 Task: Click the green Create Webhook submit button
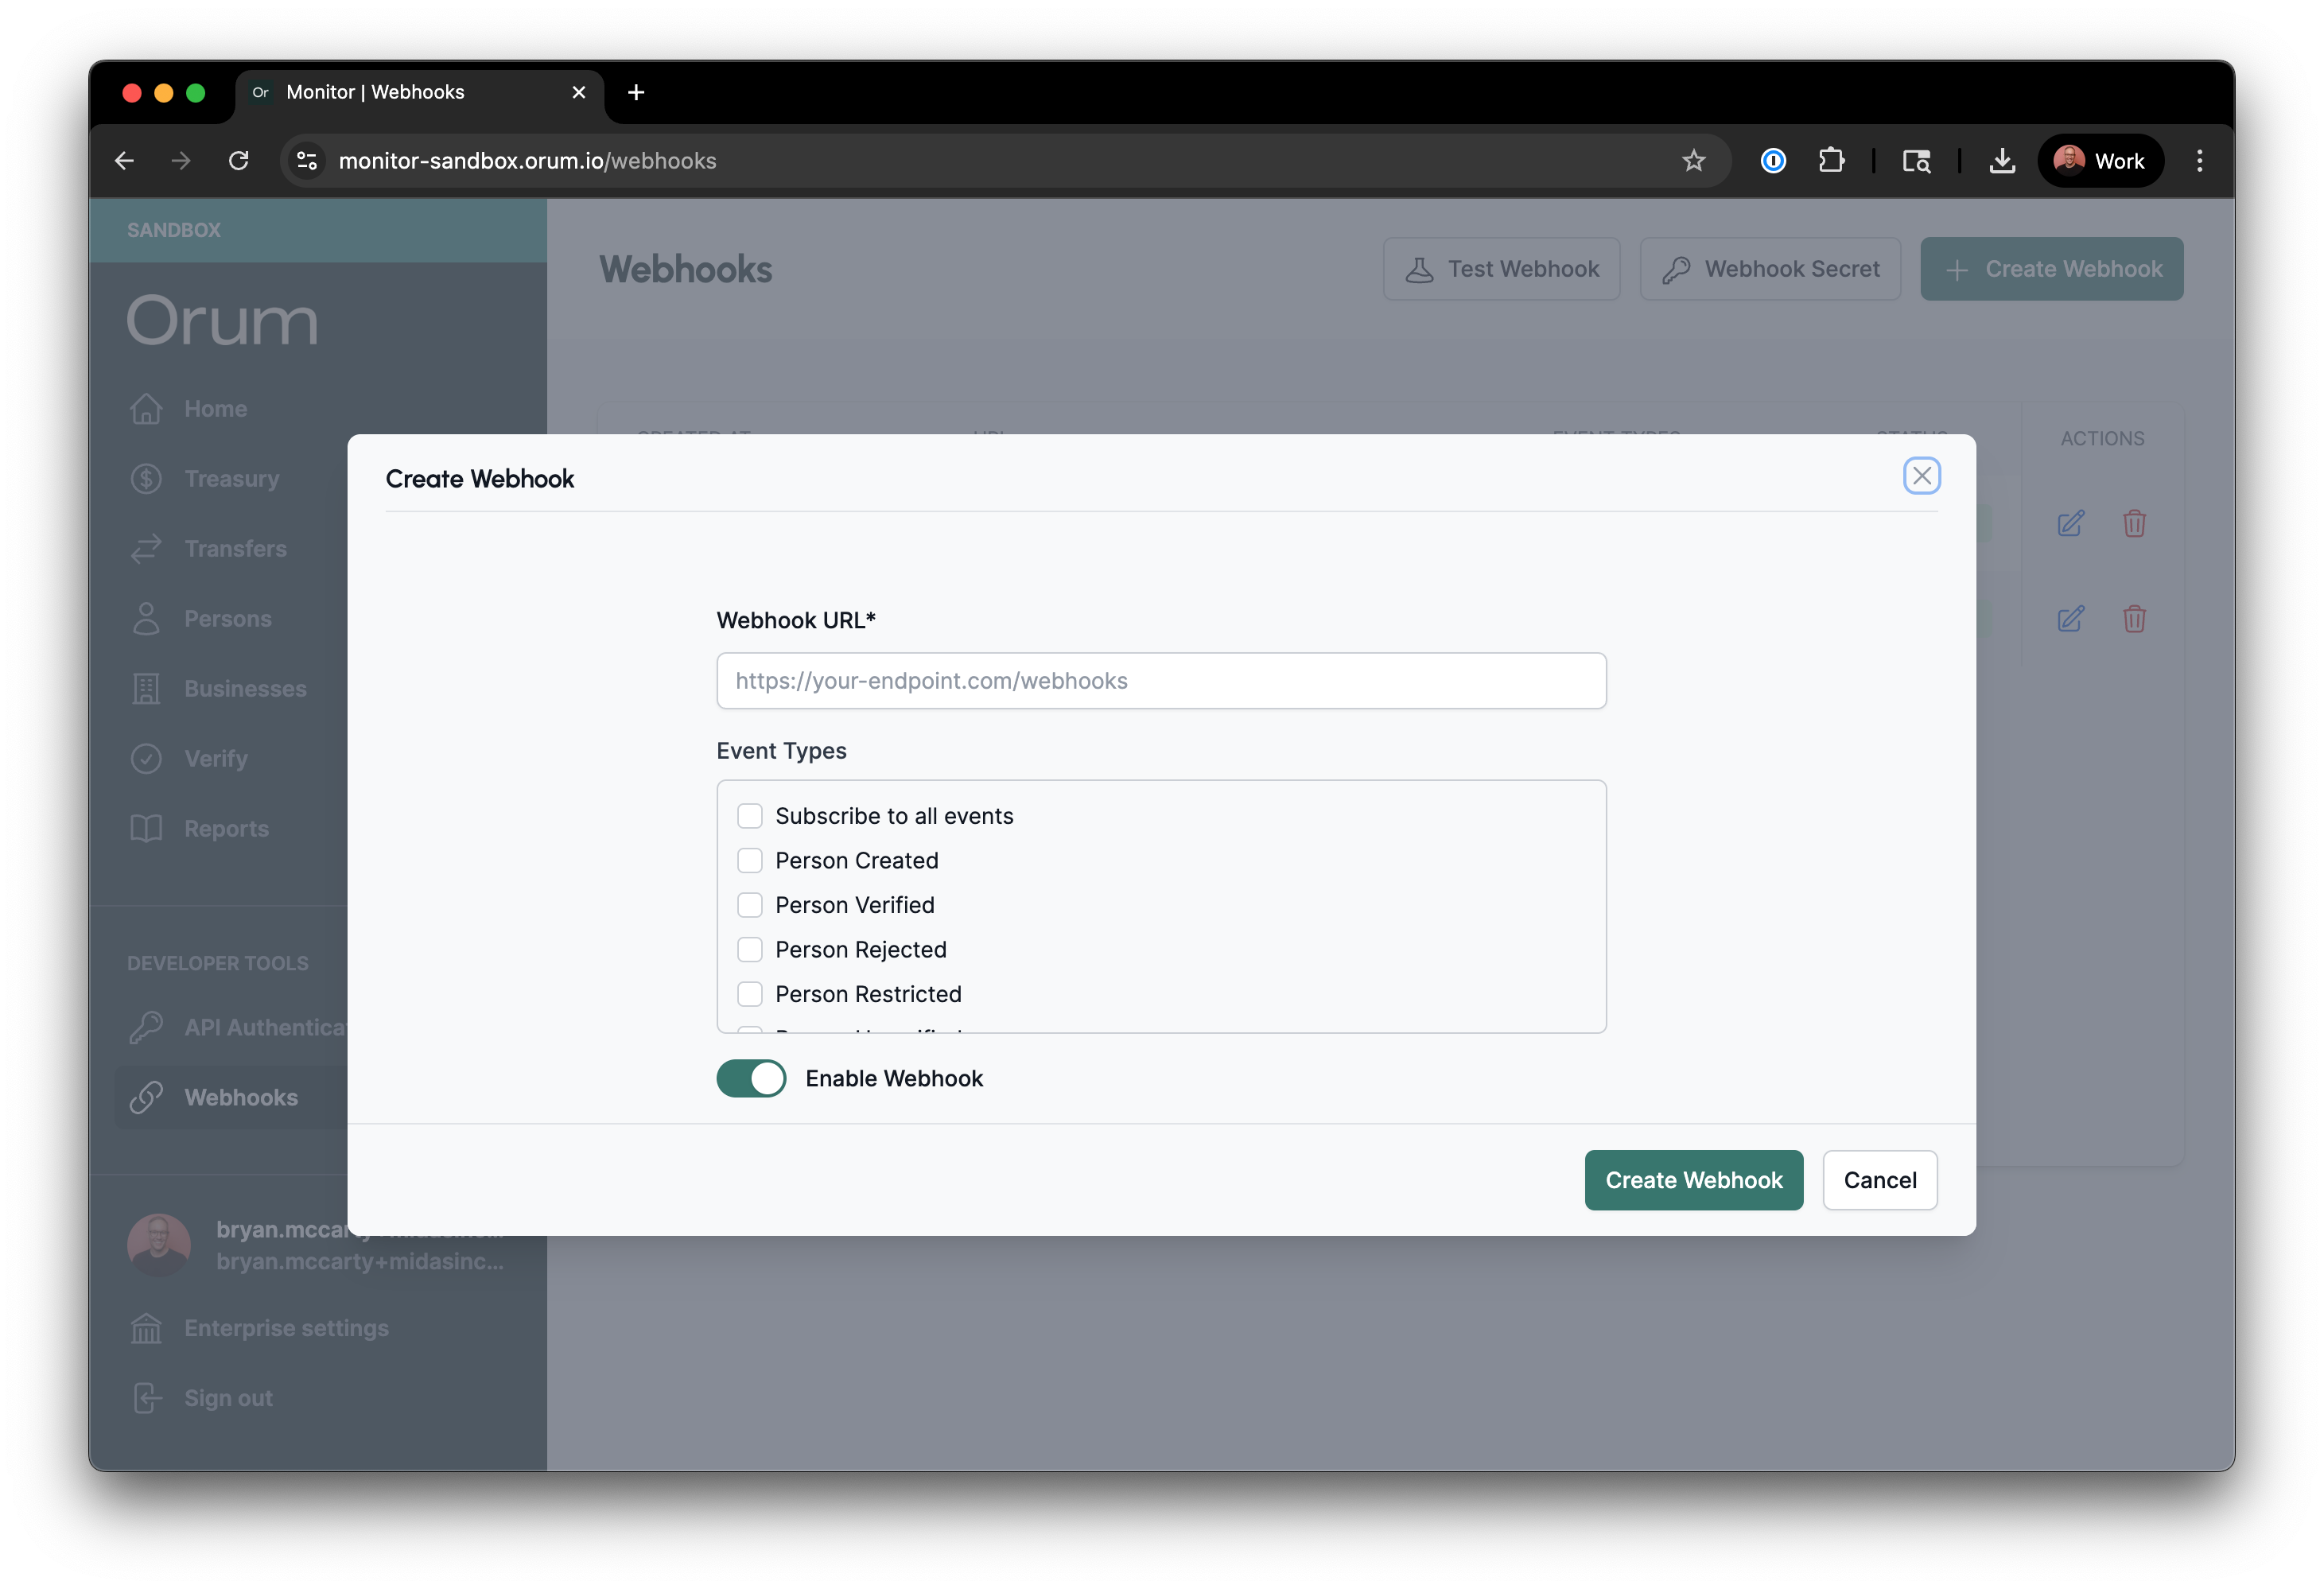(x=1693, y=1180)
